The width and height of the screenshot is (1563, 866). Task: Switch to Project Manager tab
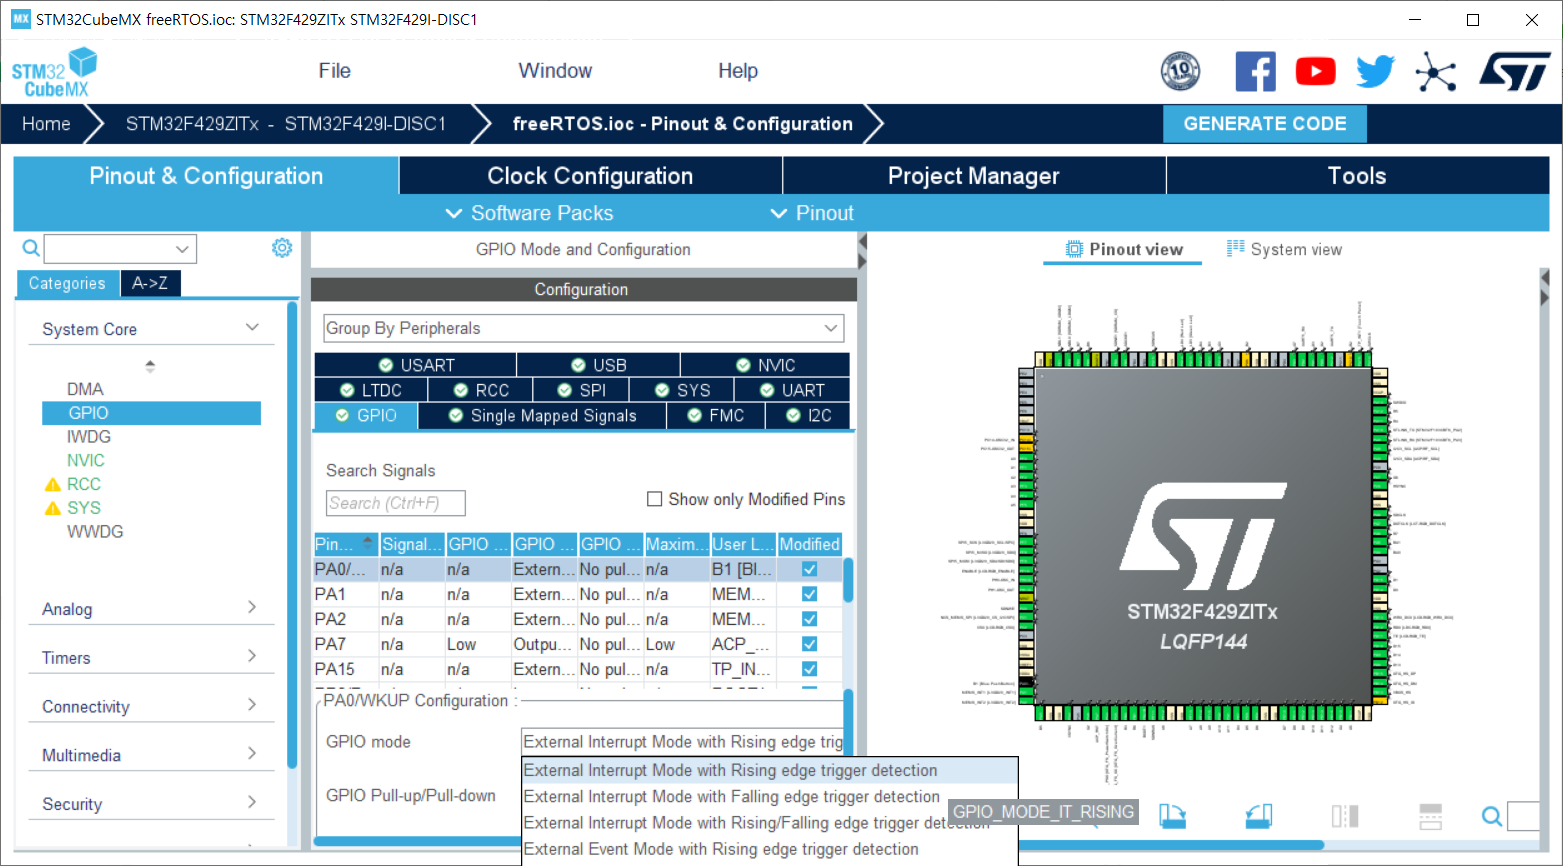(x=974, y=176)
